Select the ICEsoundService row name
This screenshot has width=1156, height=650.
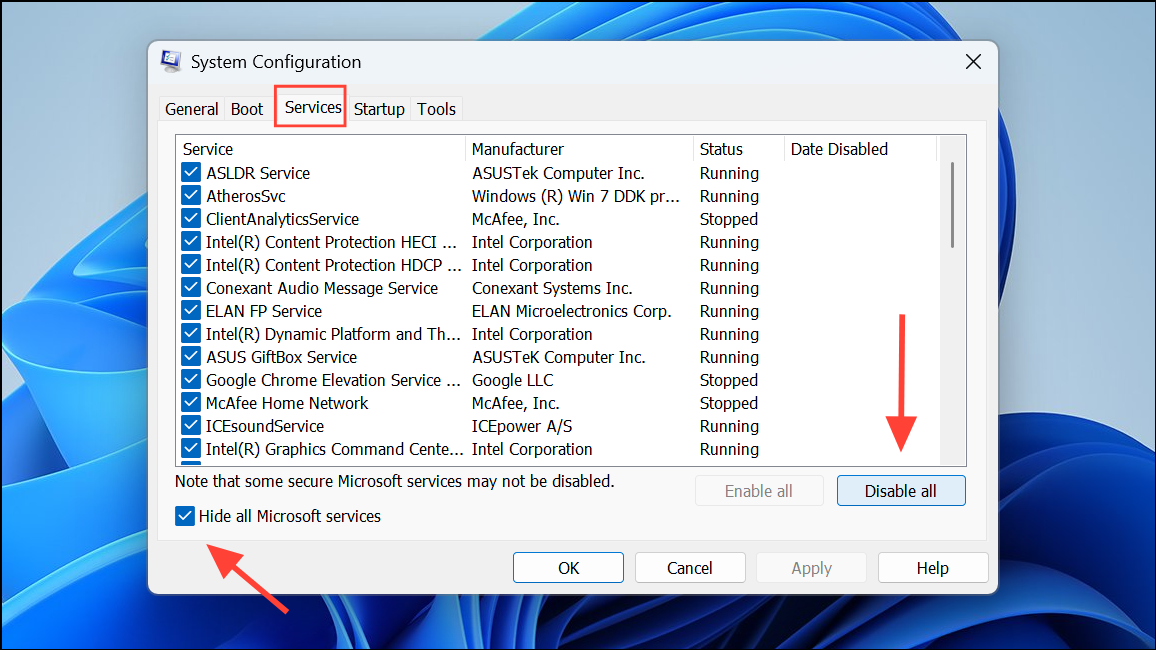[x=265, y=426]
